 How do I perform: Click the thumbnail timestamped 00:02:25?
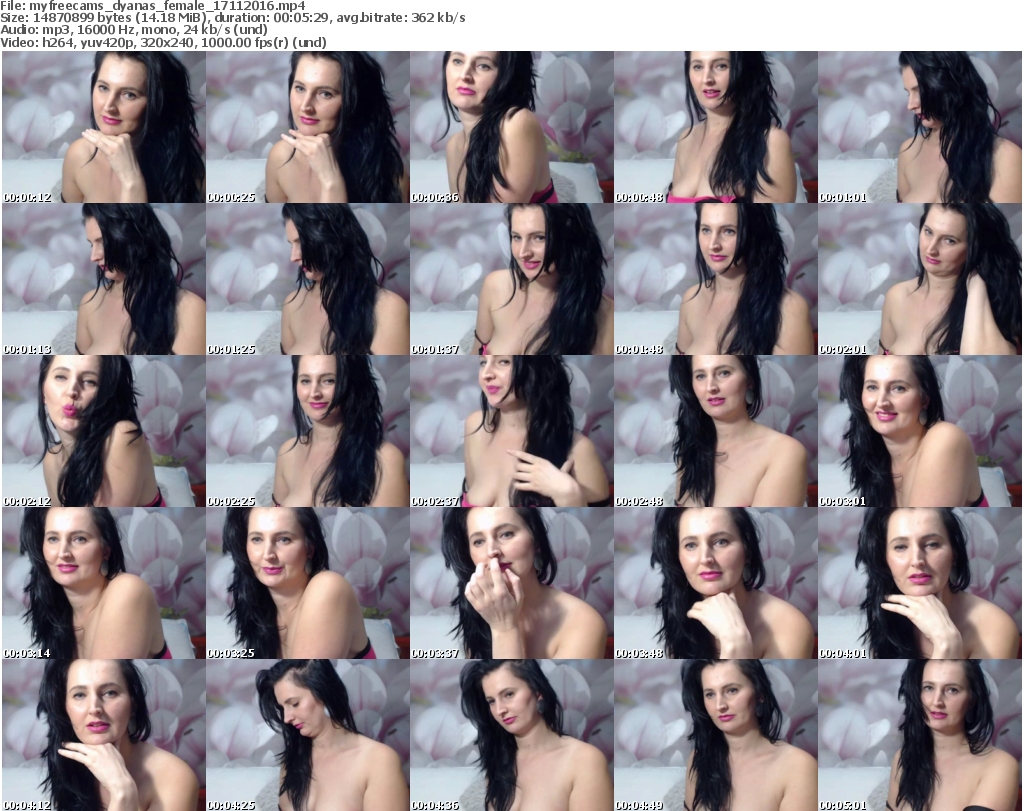[307, 431]
